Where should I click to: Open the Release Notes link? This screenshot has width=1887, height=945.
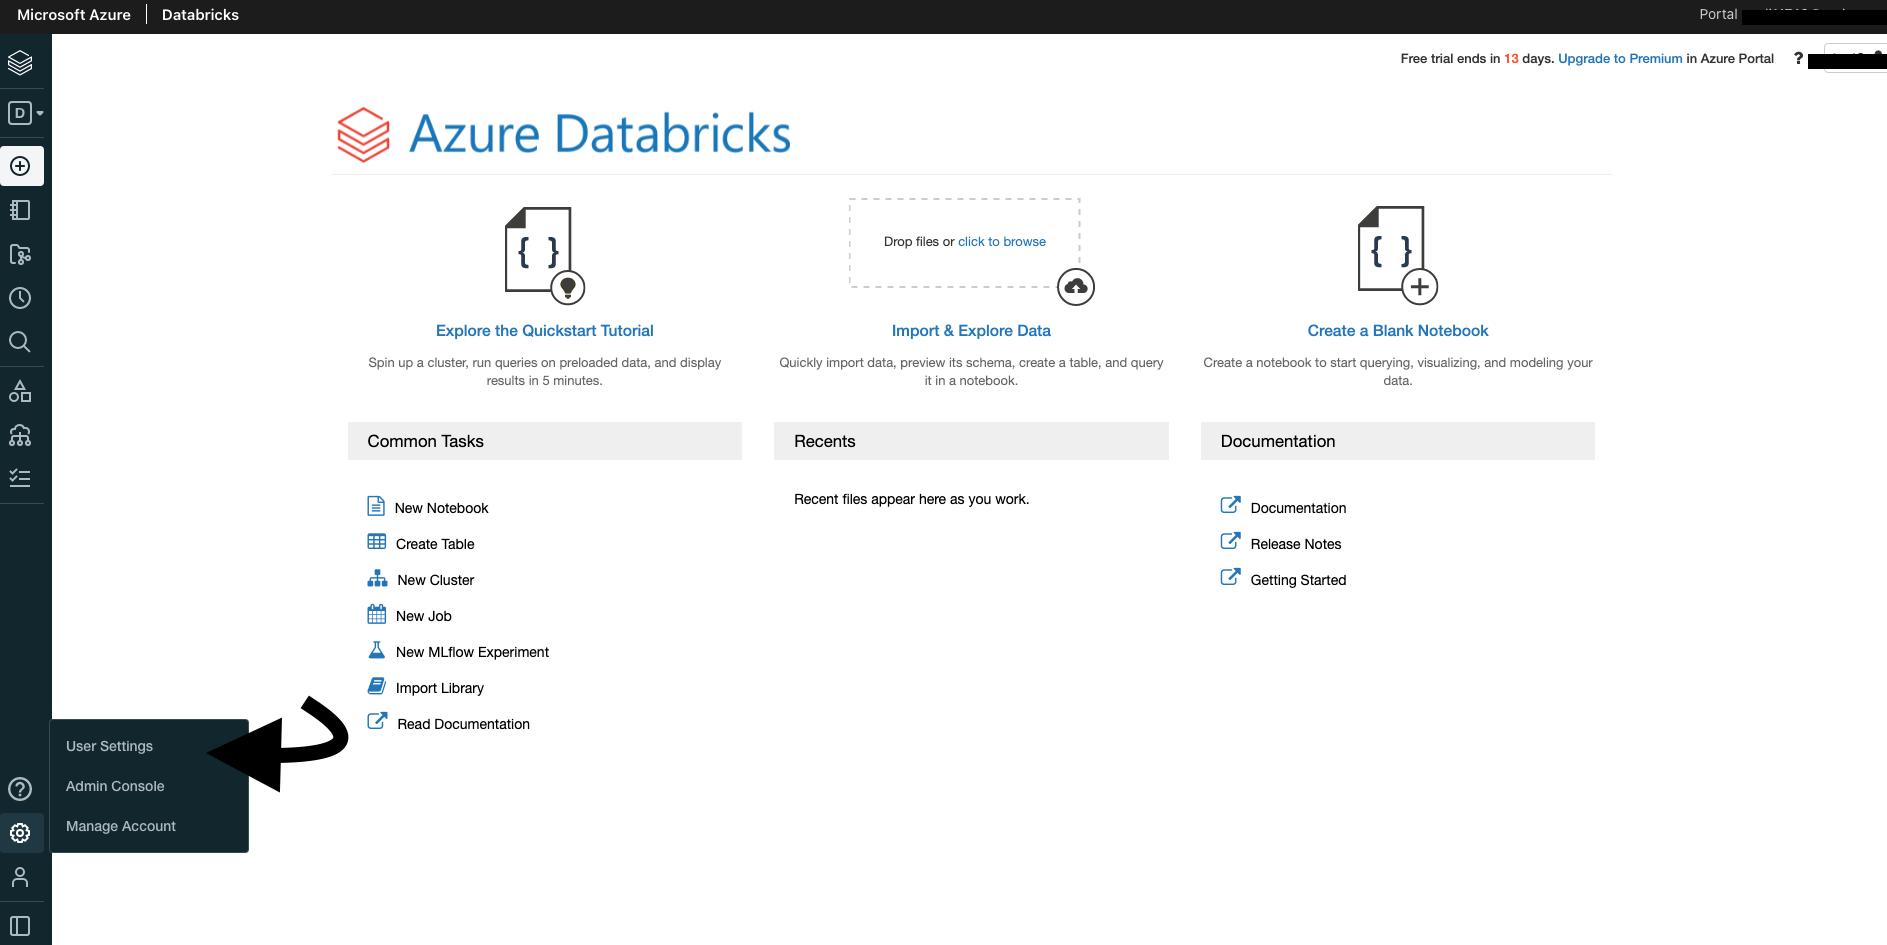(x=1296, y=544)
